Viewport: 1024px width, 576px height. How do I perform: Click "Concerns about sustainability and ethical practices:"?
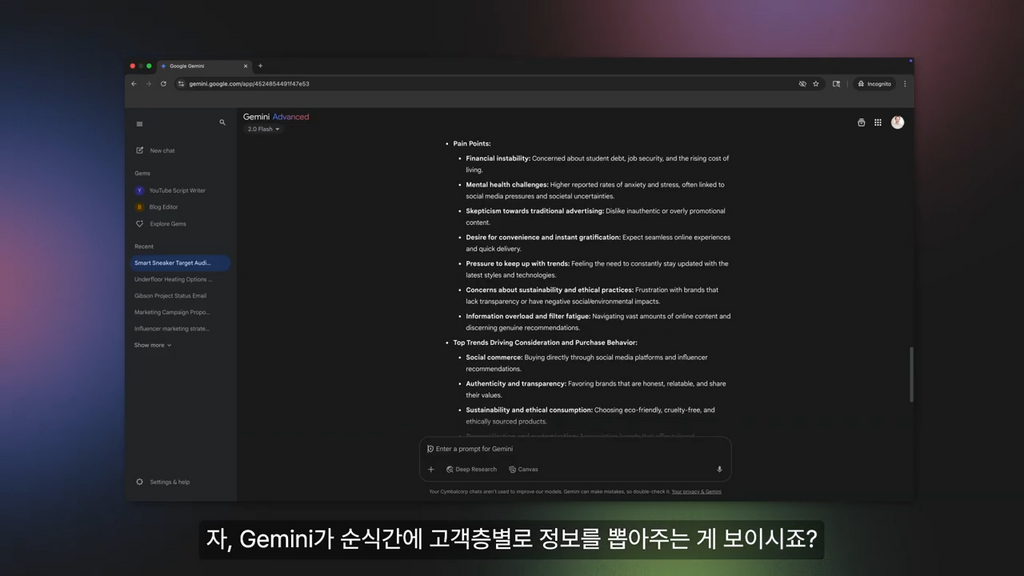[549, 290]
